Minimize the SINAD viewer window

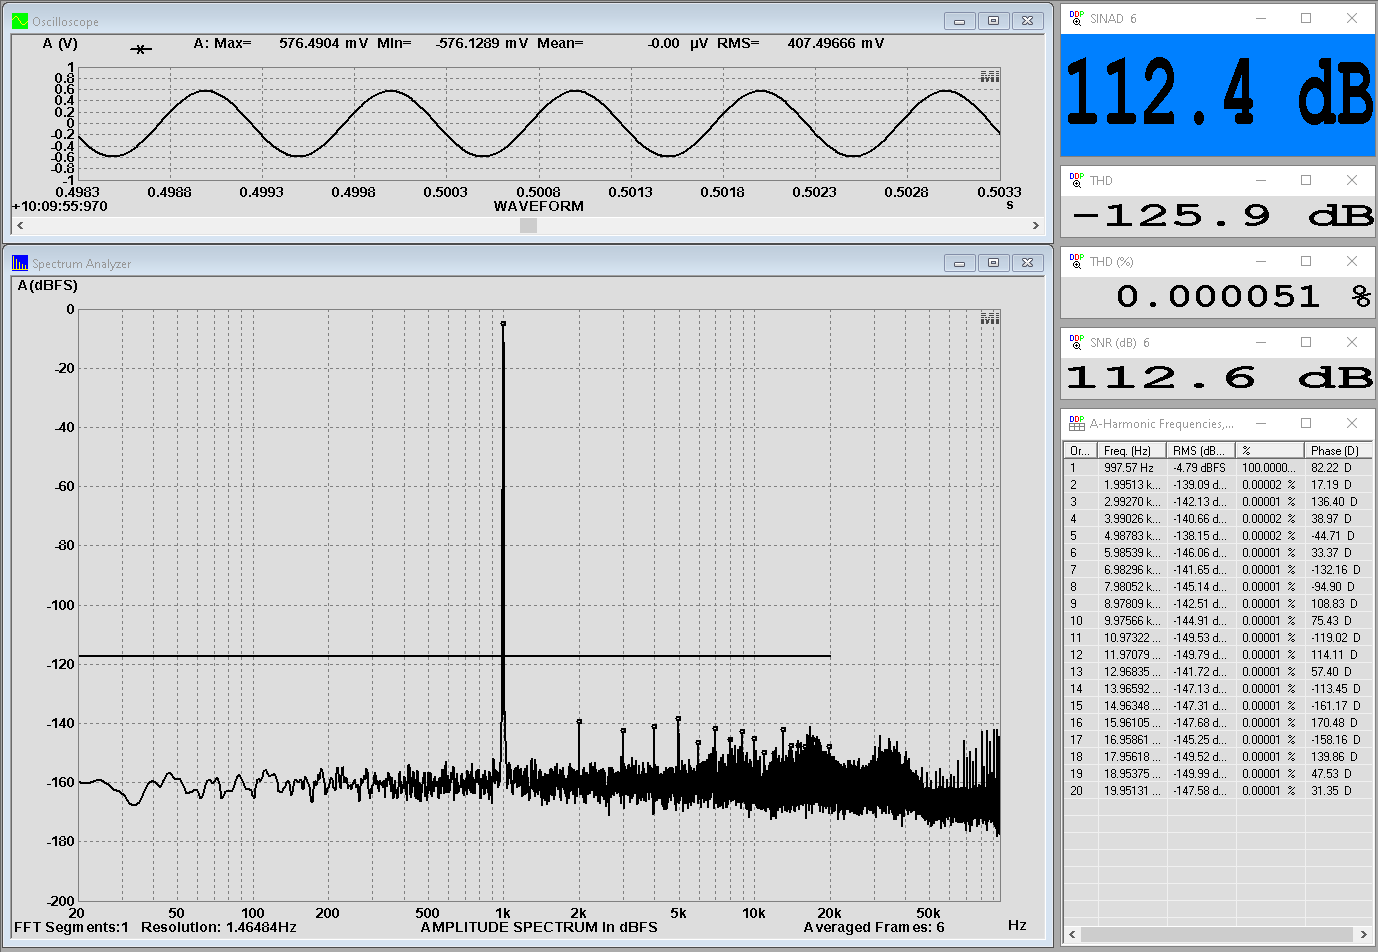(1260, 18)
